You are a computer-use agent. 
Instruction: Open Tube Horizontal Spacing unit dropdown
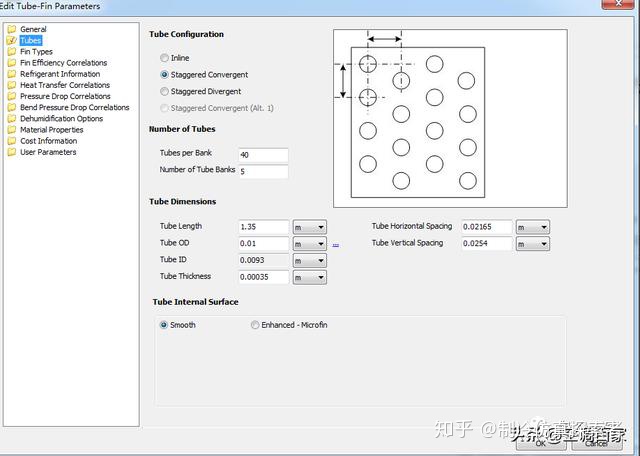pos(533,227)
